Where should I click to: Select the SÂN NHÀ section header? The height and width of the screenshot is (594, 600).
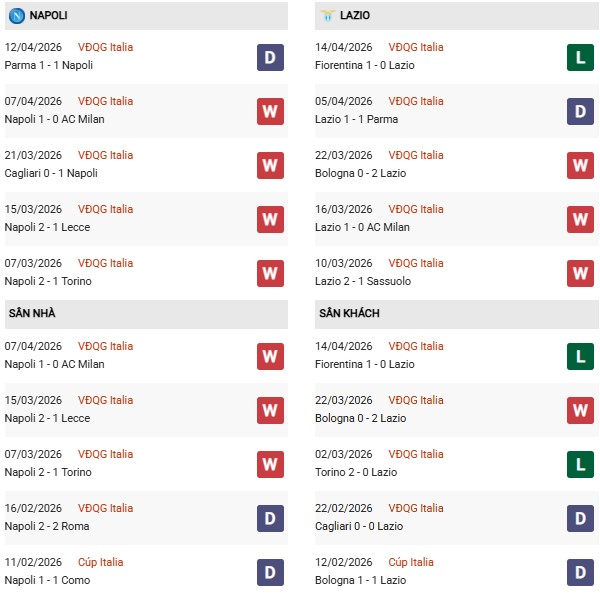(31, 313)
